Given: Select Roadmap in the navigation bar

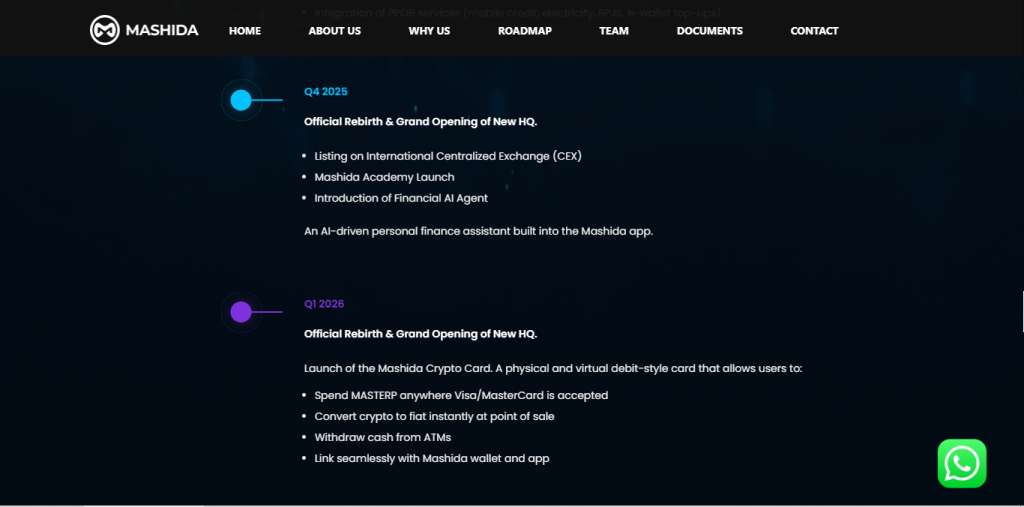Looking at the screenshot, I should (x=525, y=31).
